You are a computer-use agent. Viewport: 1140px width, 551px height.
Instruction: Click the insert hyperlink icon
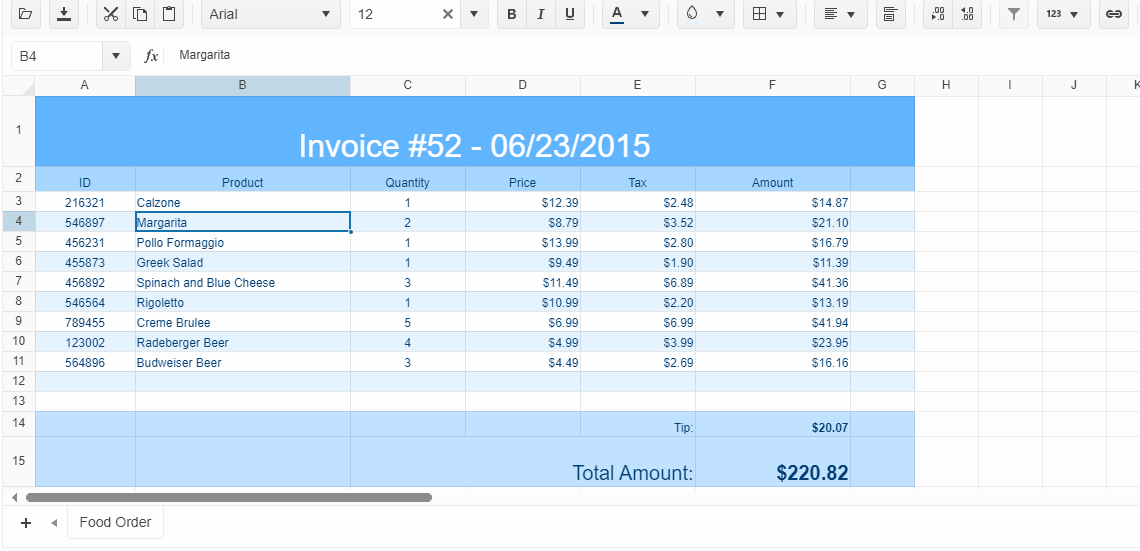pyautogui.click(x=1113, y=14)
